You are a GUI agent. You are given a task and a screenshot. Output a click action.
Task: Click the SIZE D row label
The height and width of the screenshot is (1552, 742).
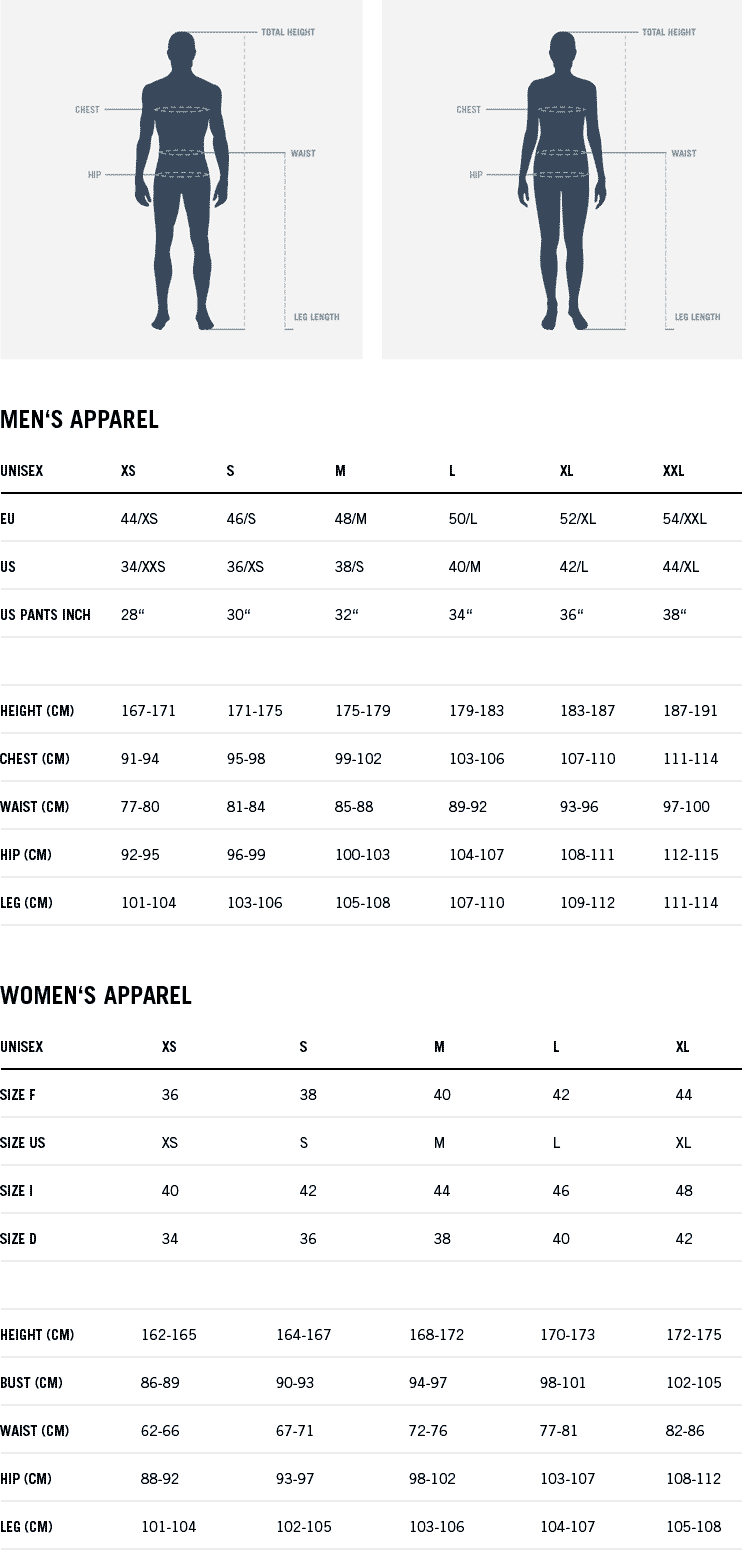click(x=19, y=1239)
